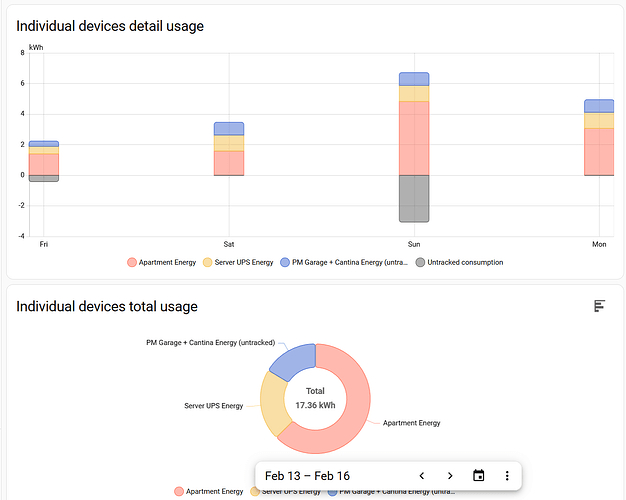Viewport: 626px width, 500px height.
Task: Click the Individual devices detail usage title
Action: (x=110, y=26)
